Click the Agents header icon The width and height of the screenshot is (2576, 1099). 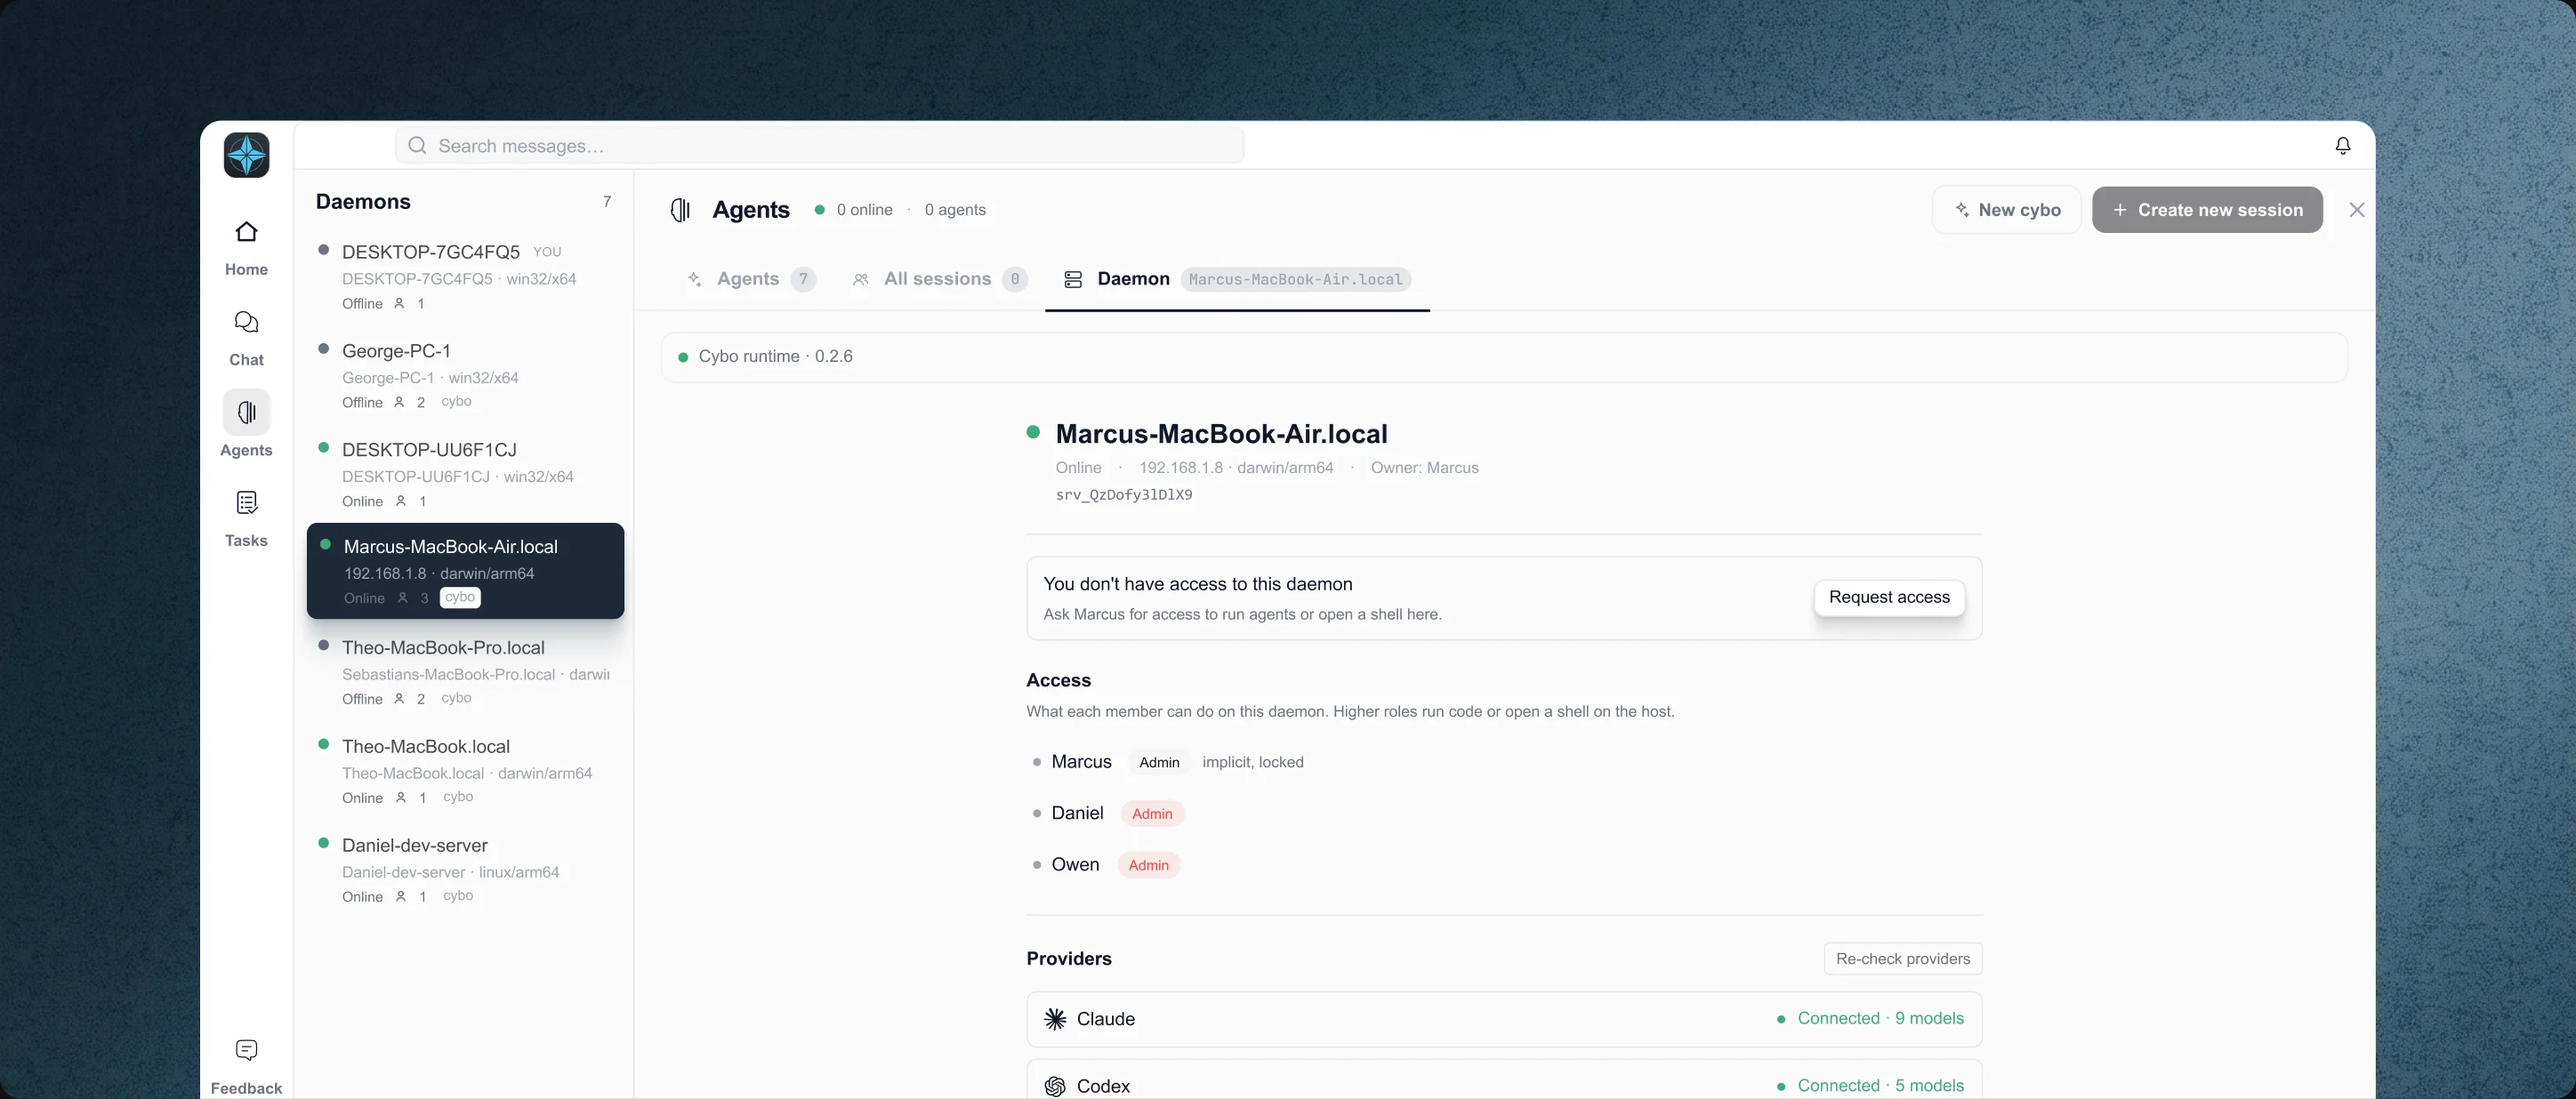click(x=680, y=210)
